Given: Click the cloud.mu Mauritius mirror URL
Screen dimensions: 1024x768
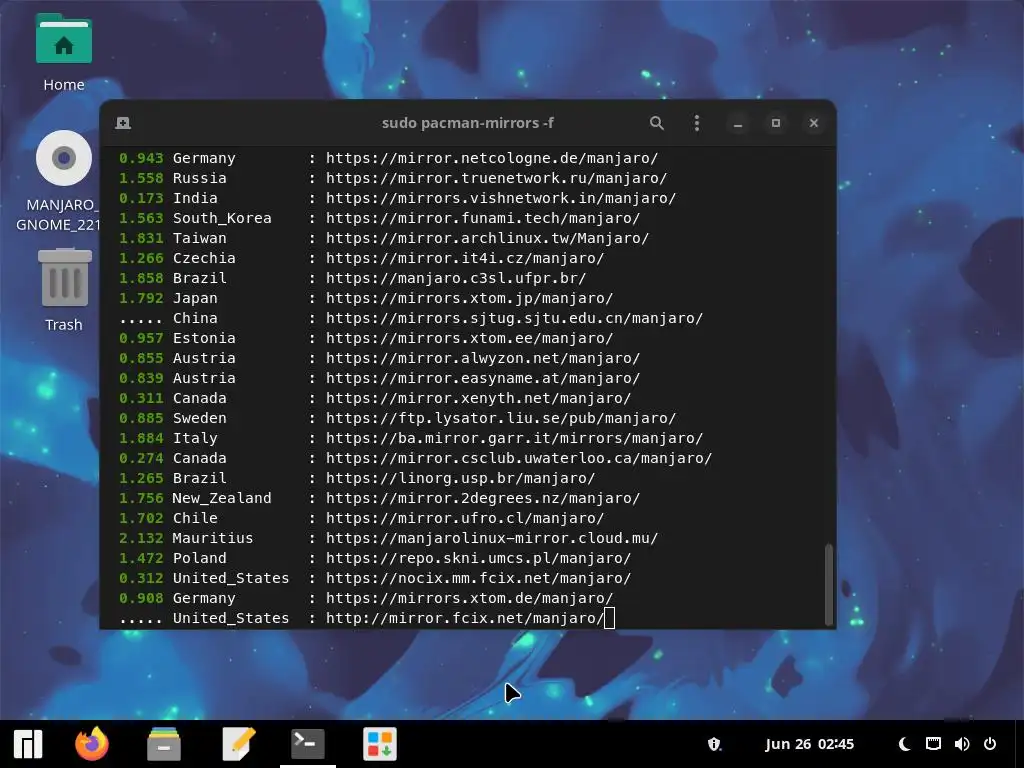Looking at the screenshot, I should (492, 538).
